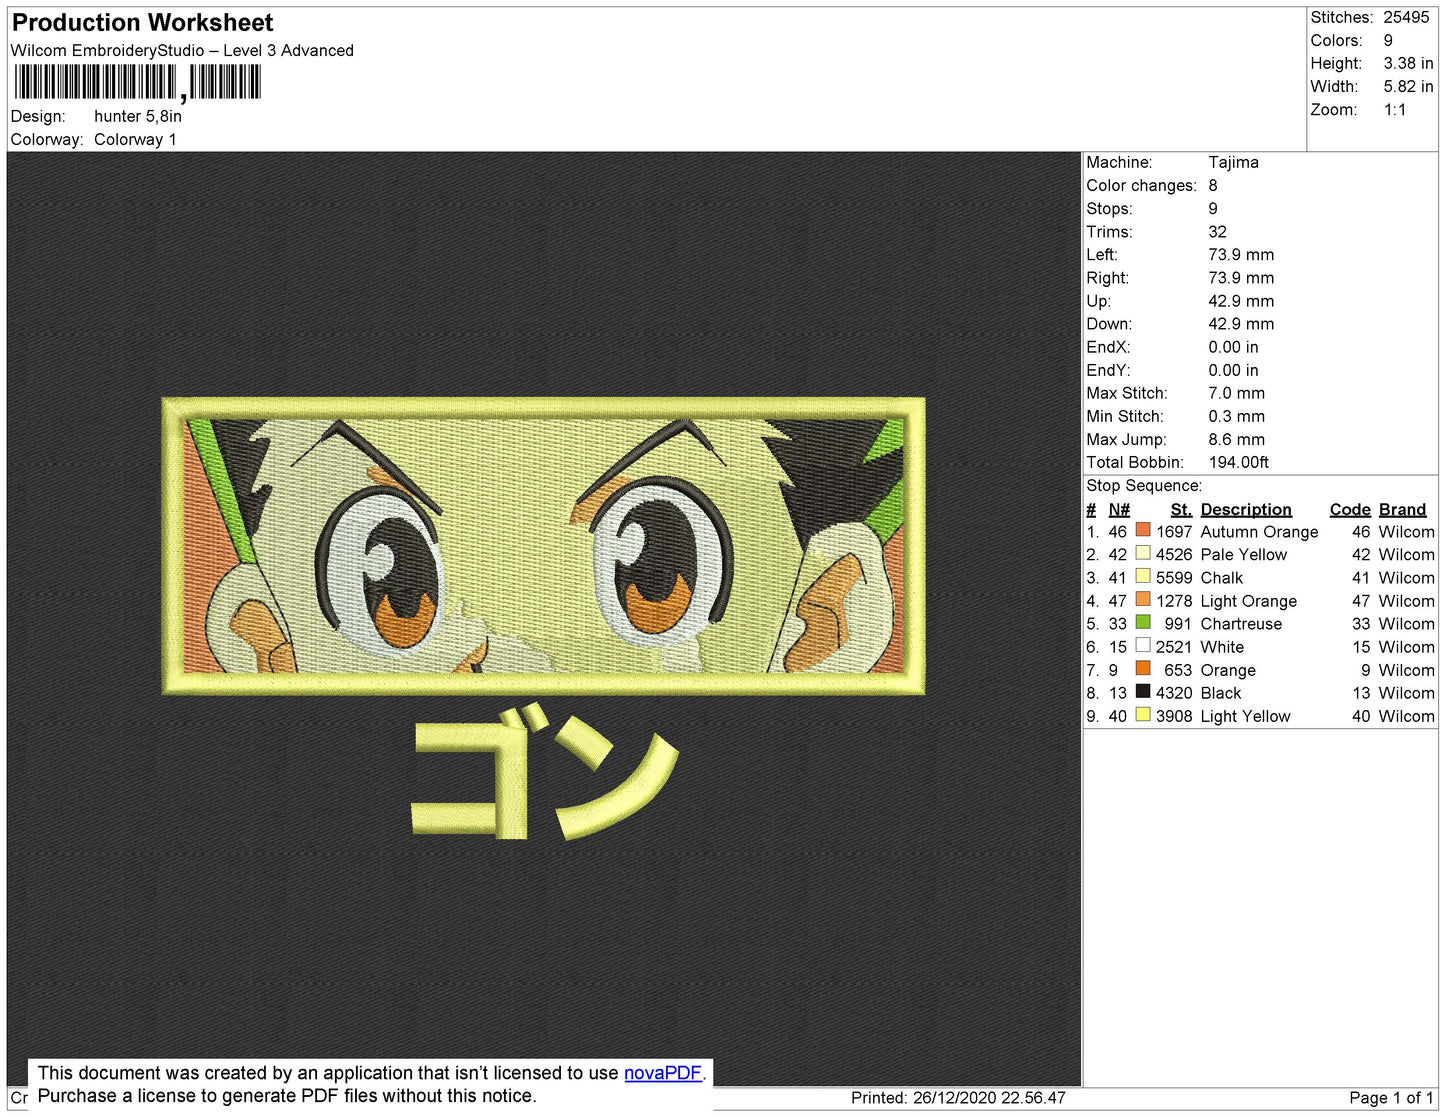
Task: Click the design barcode
Action: tap(138, 82)
